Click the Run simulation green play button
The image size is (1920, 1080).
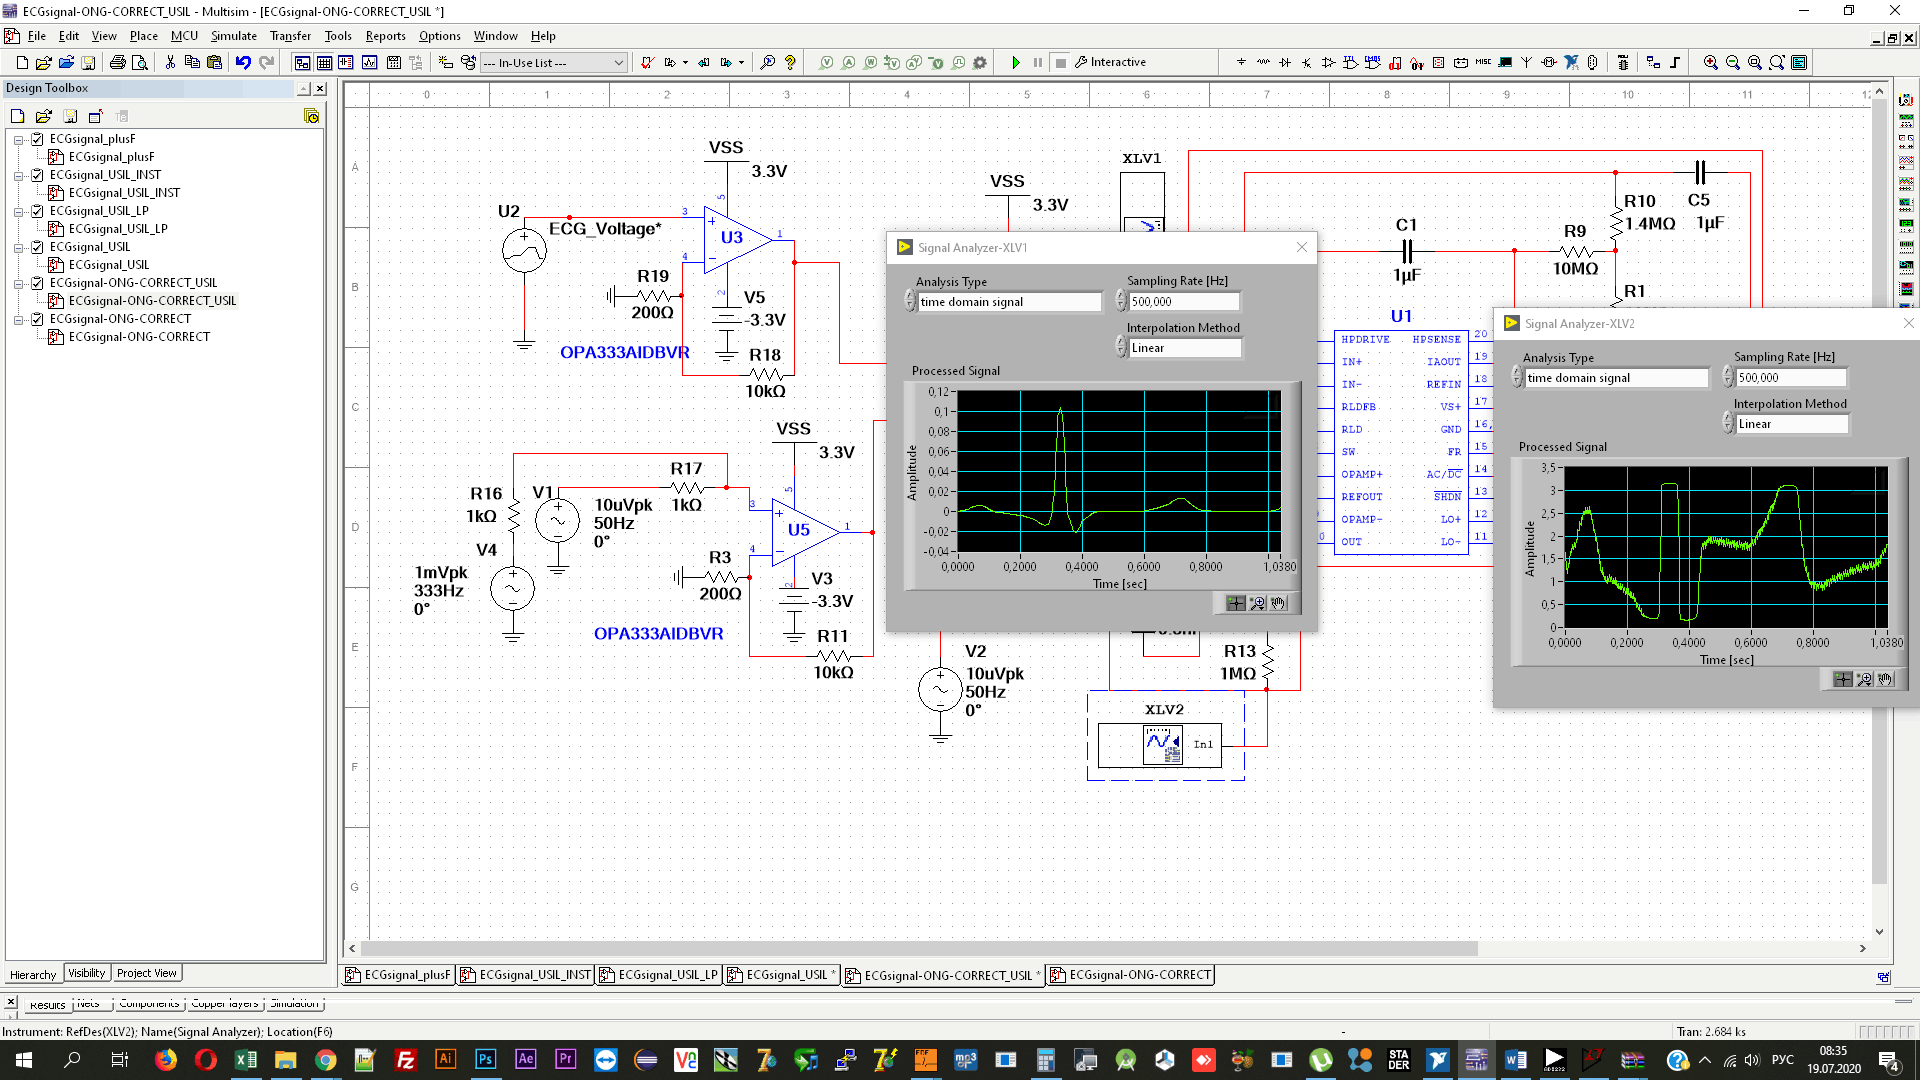coord(1016,62)
